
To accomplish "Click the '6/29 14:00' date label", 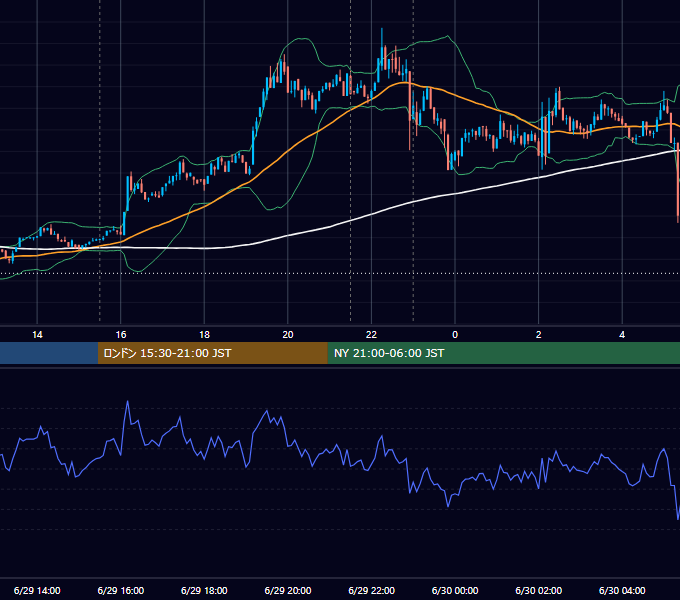I will tap(37, 590).
